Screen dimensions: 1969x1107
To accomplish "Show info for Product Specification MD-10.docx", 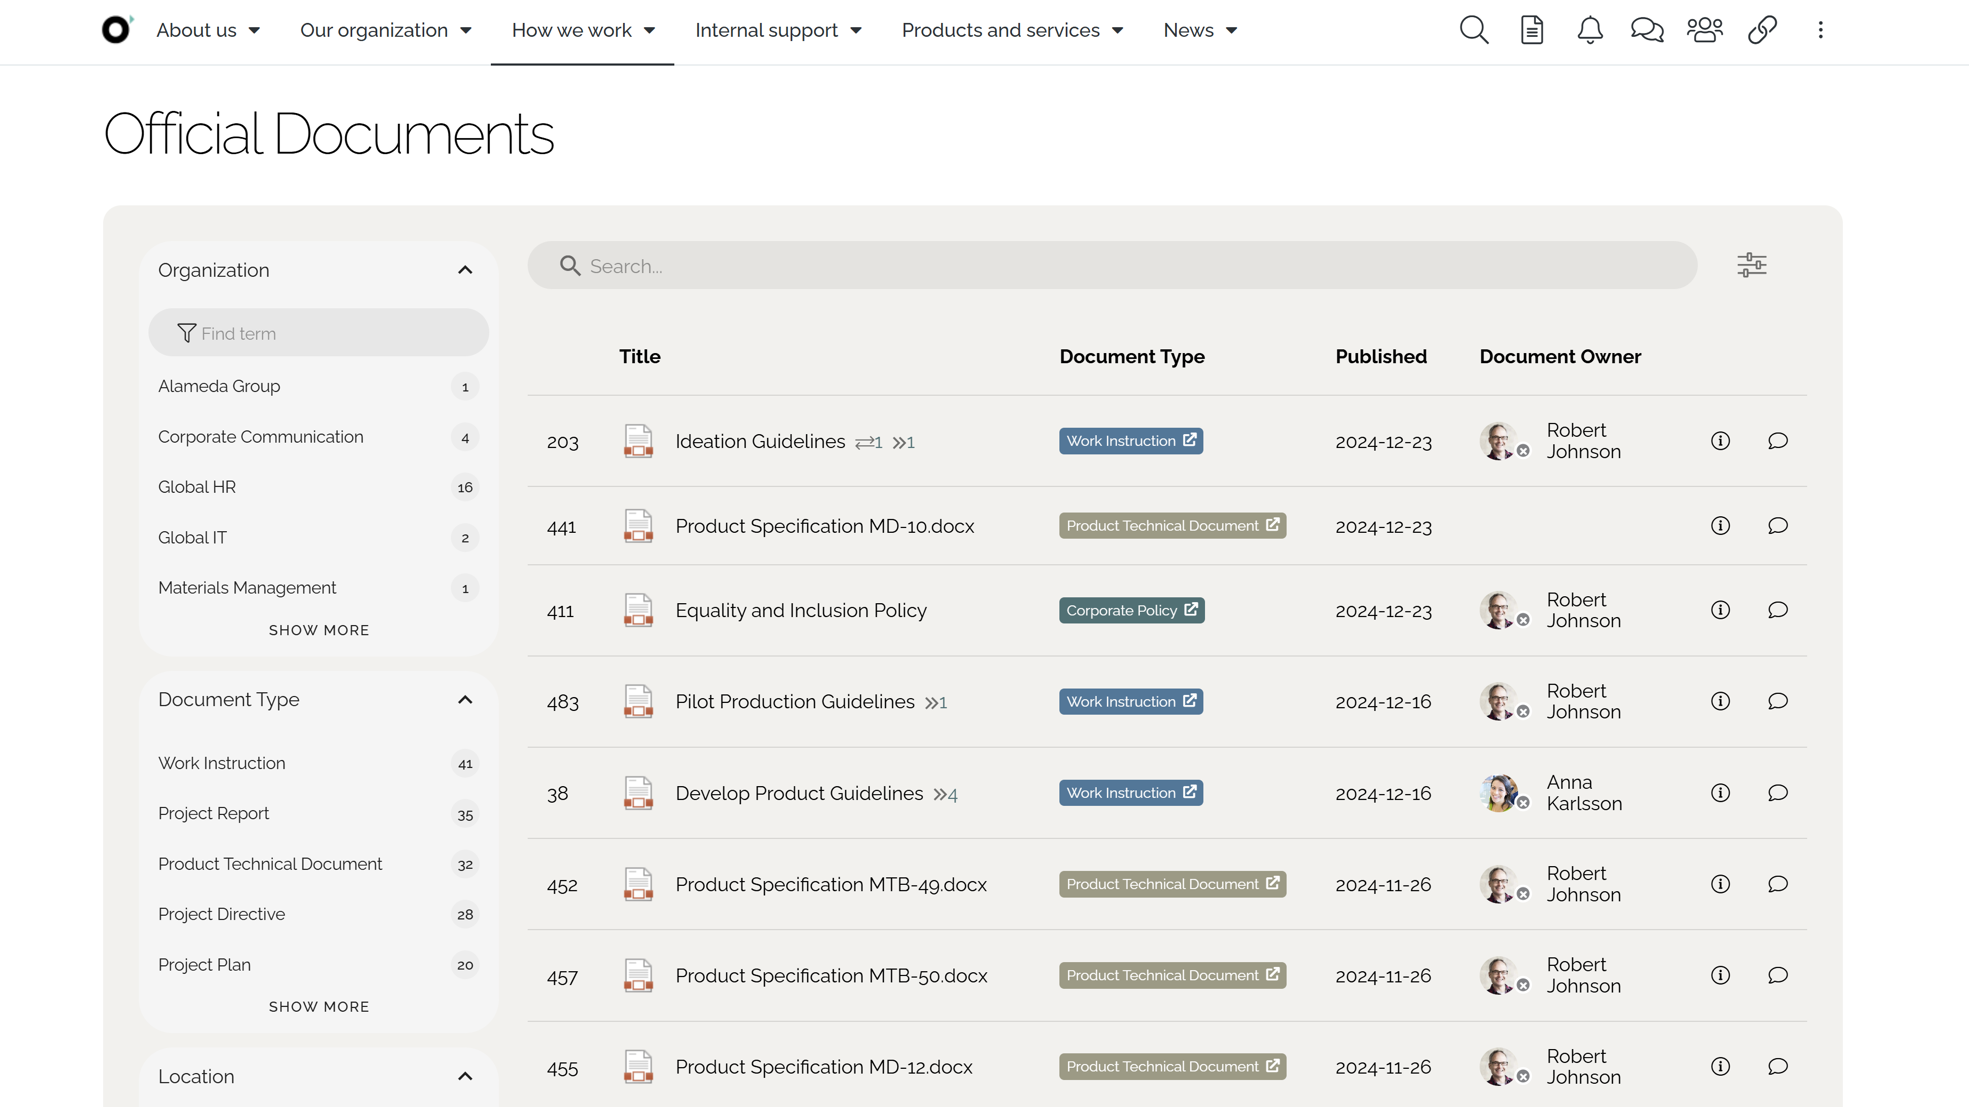I will click(x=1720, y=526).
